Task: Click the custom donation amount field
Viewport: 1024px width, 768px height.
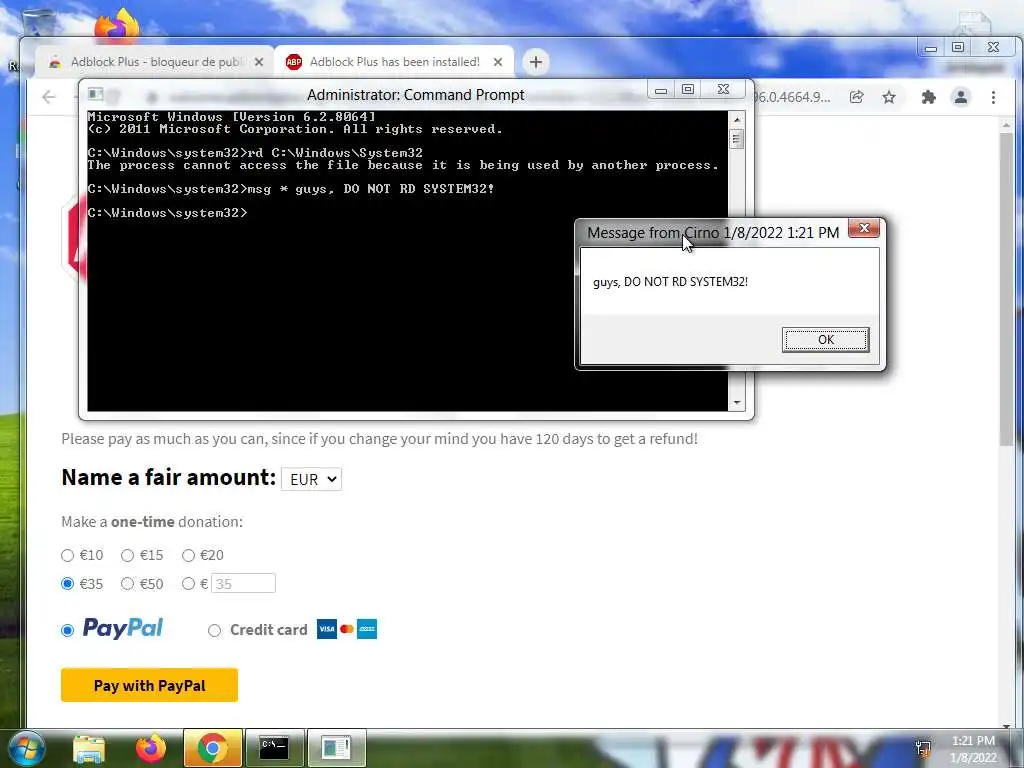Action: point(244,583)
